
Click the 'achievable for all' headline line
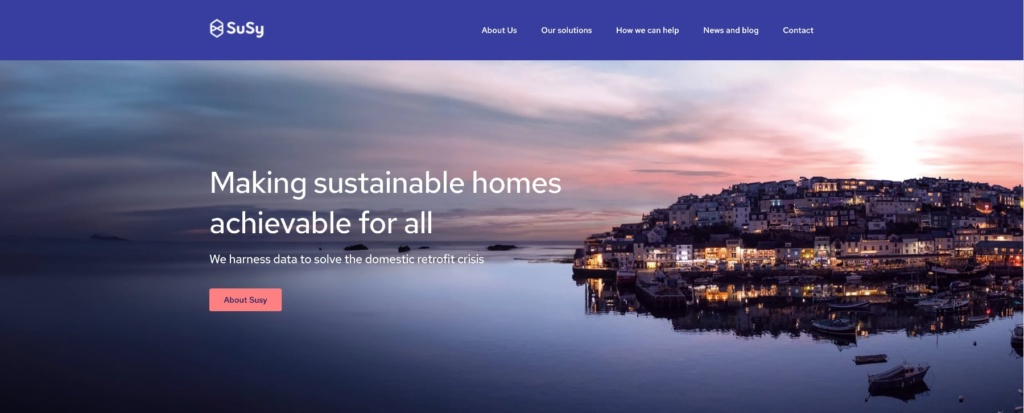tap(321, 223)
